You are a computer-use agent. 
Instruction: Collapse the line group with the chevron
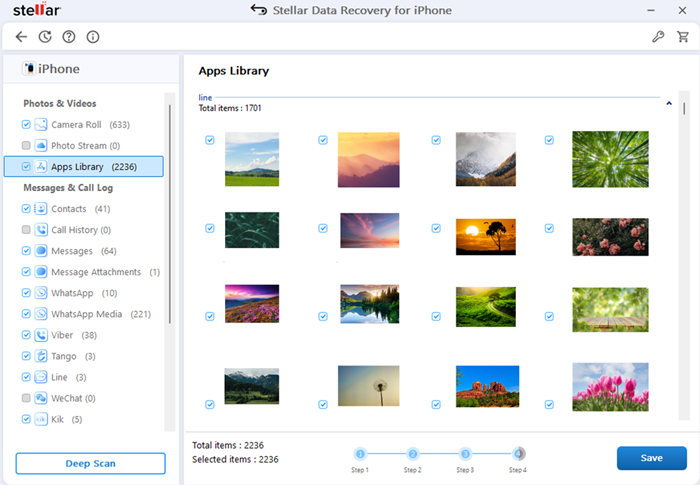click(669, 103)
